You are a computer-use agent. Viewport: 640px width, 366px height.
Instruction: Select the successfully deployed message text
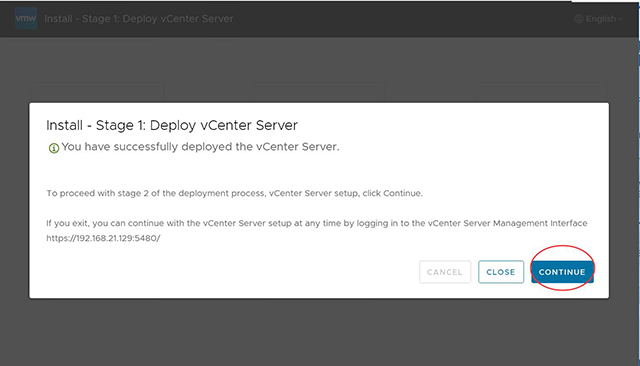(200, 147)
